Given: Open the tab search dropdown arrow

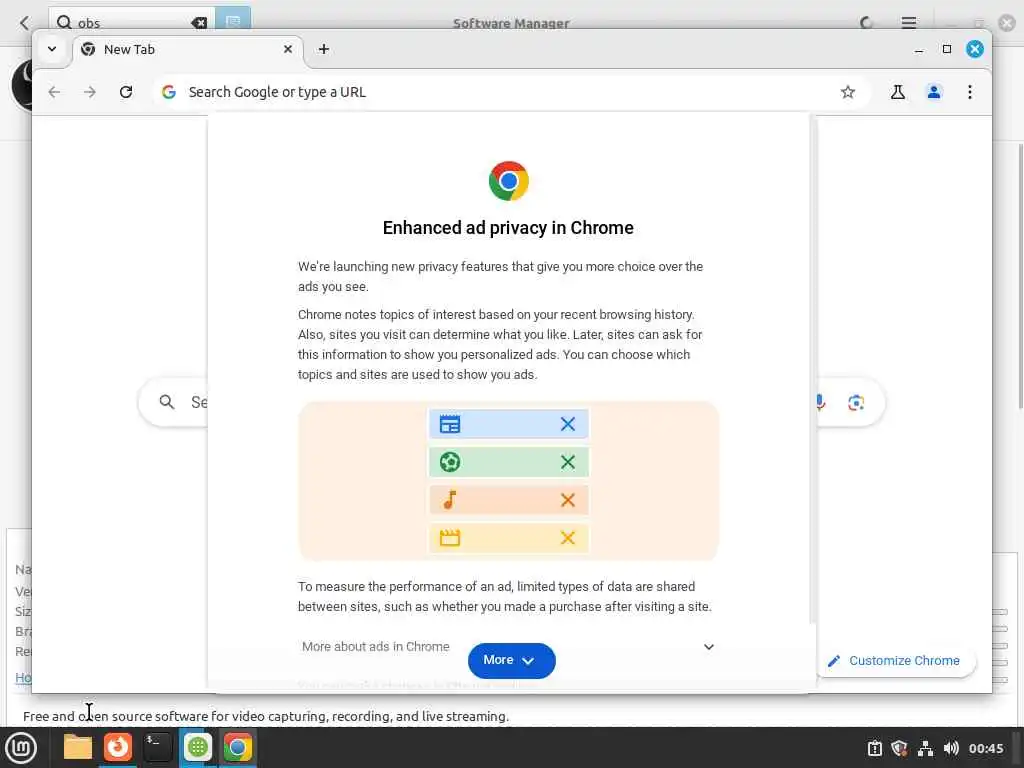Looking at the screenshot, I should pyautogui.click(x=52, y=49).
